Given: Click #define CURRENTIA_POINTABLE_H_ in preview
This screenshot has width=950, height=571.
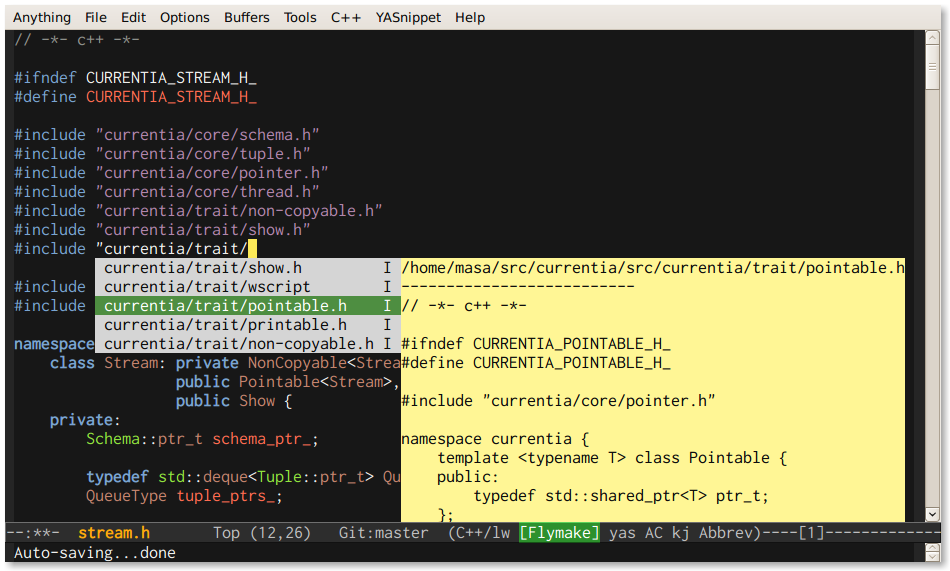Looking at the screenshot, I should [x=536, y=363].
